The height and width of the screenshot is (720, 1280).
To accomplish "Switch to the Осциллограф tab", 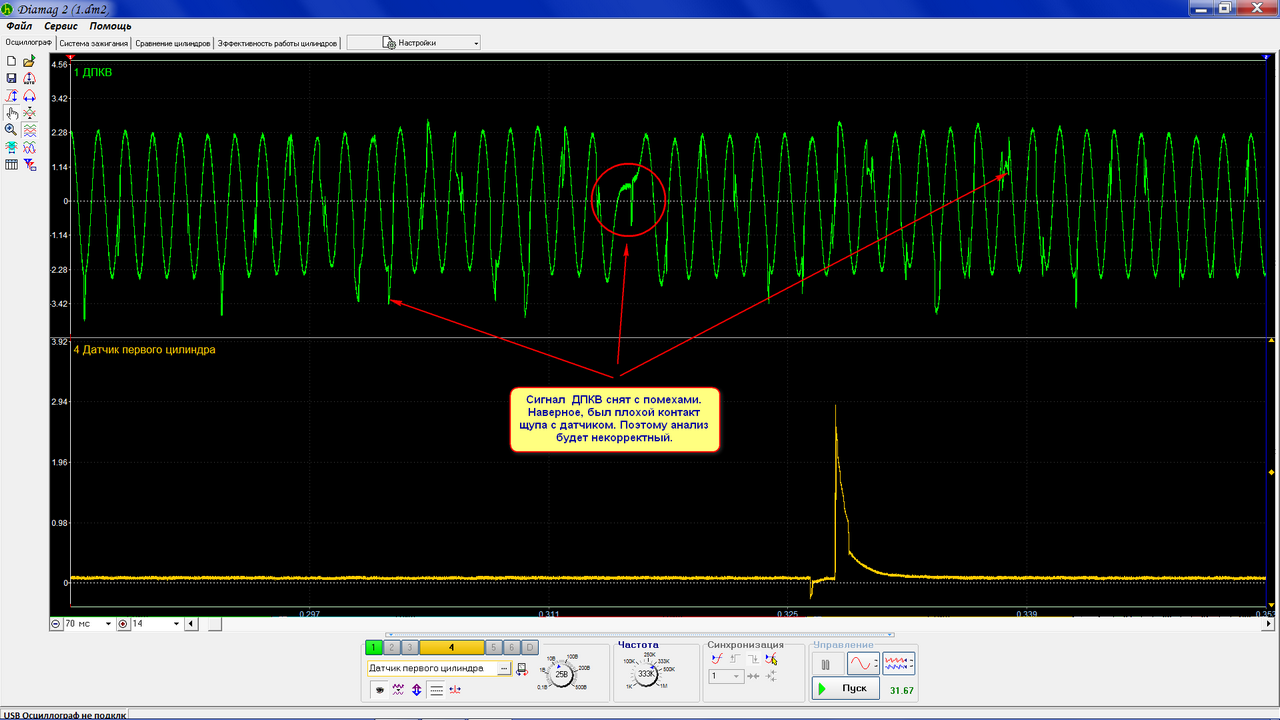I will click(x=28, y=43).
